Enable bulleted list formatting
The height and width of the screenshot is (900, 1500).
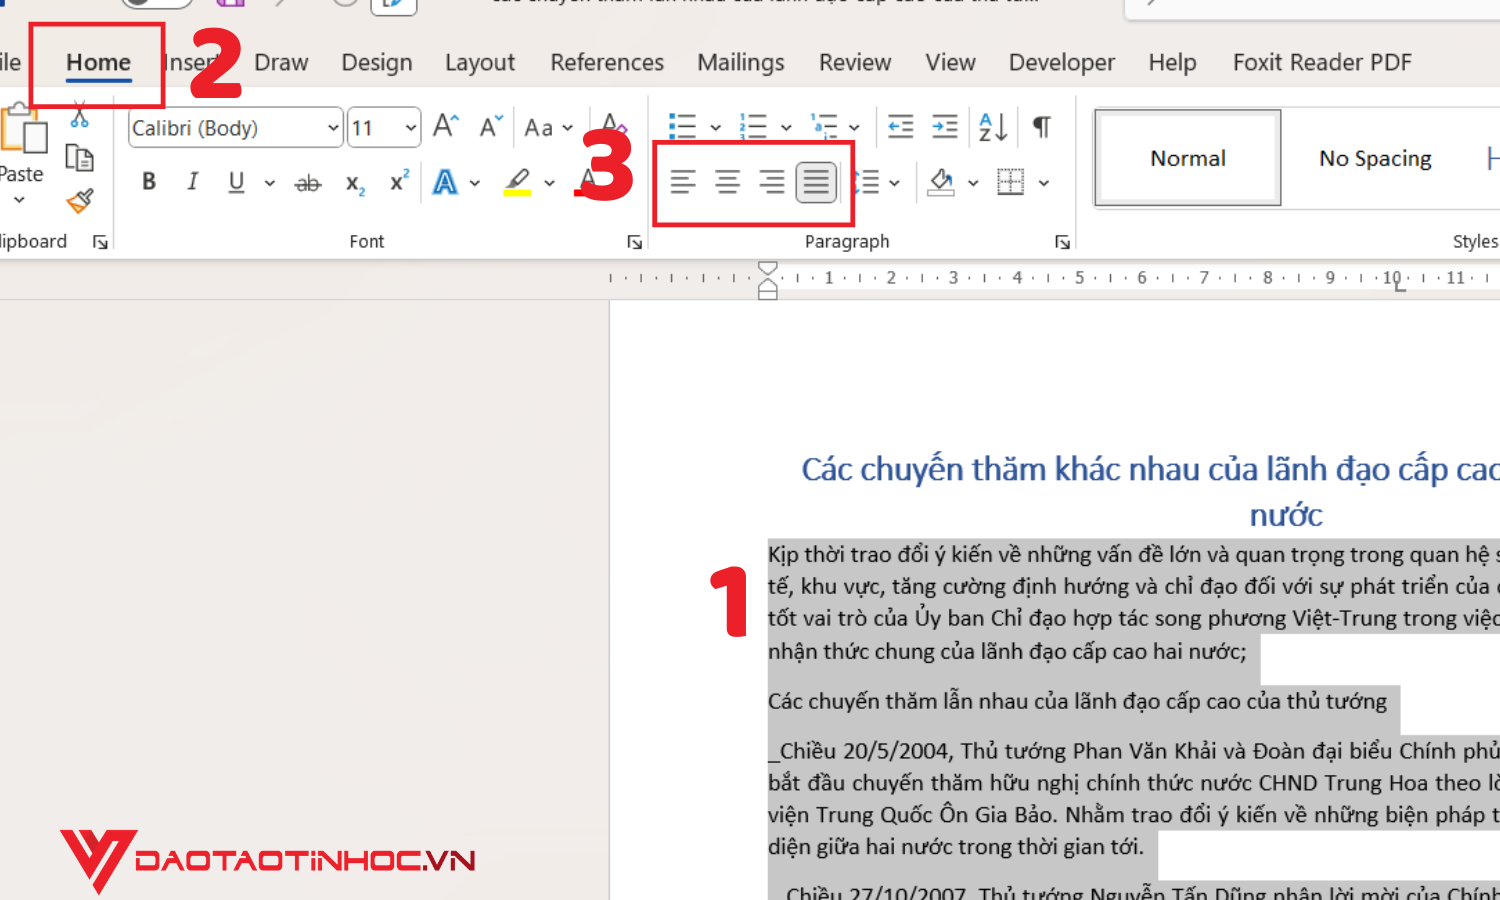pyautogui.click(x=682, y=127)
